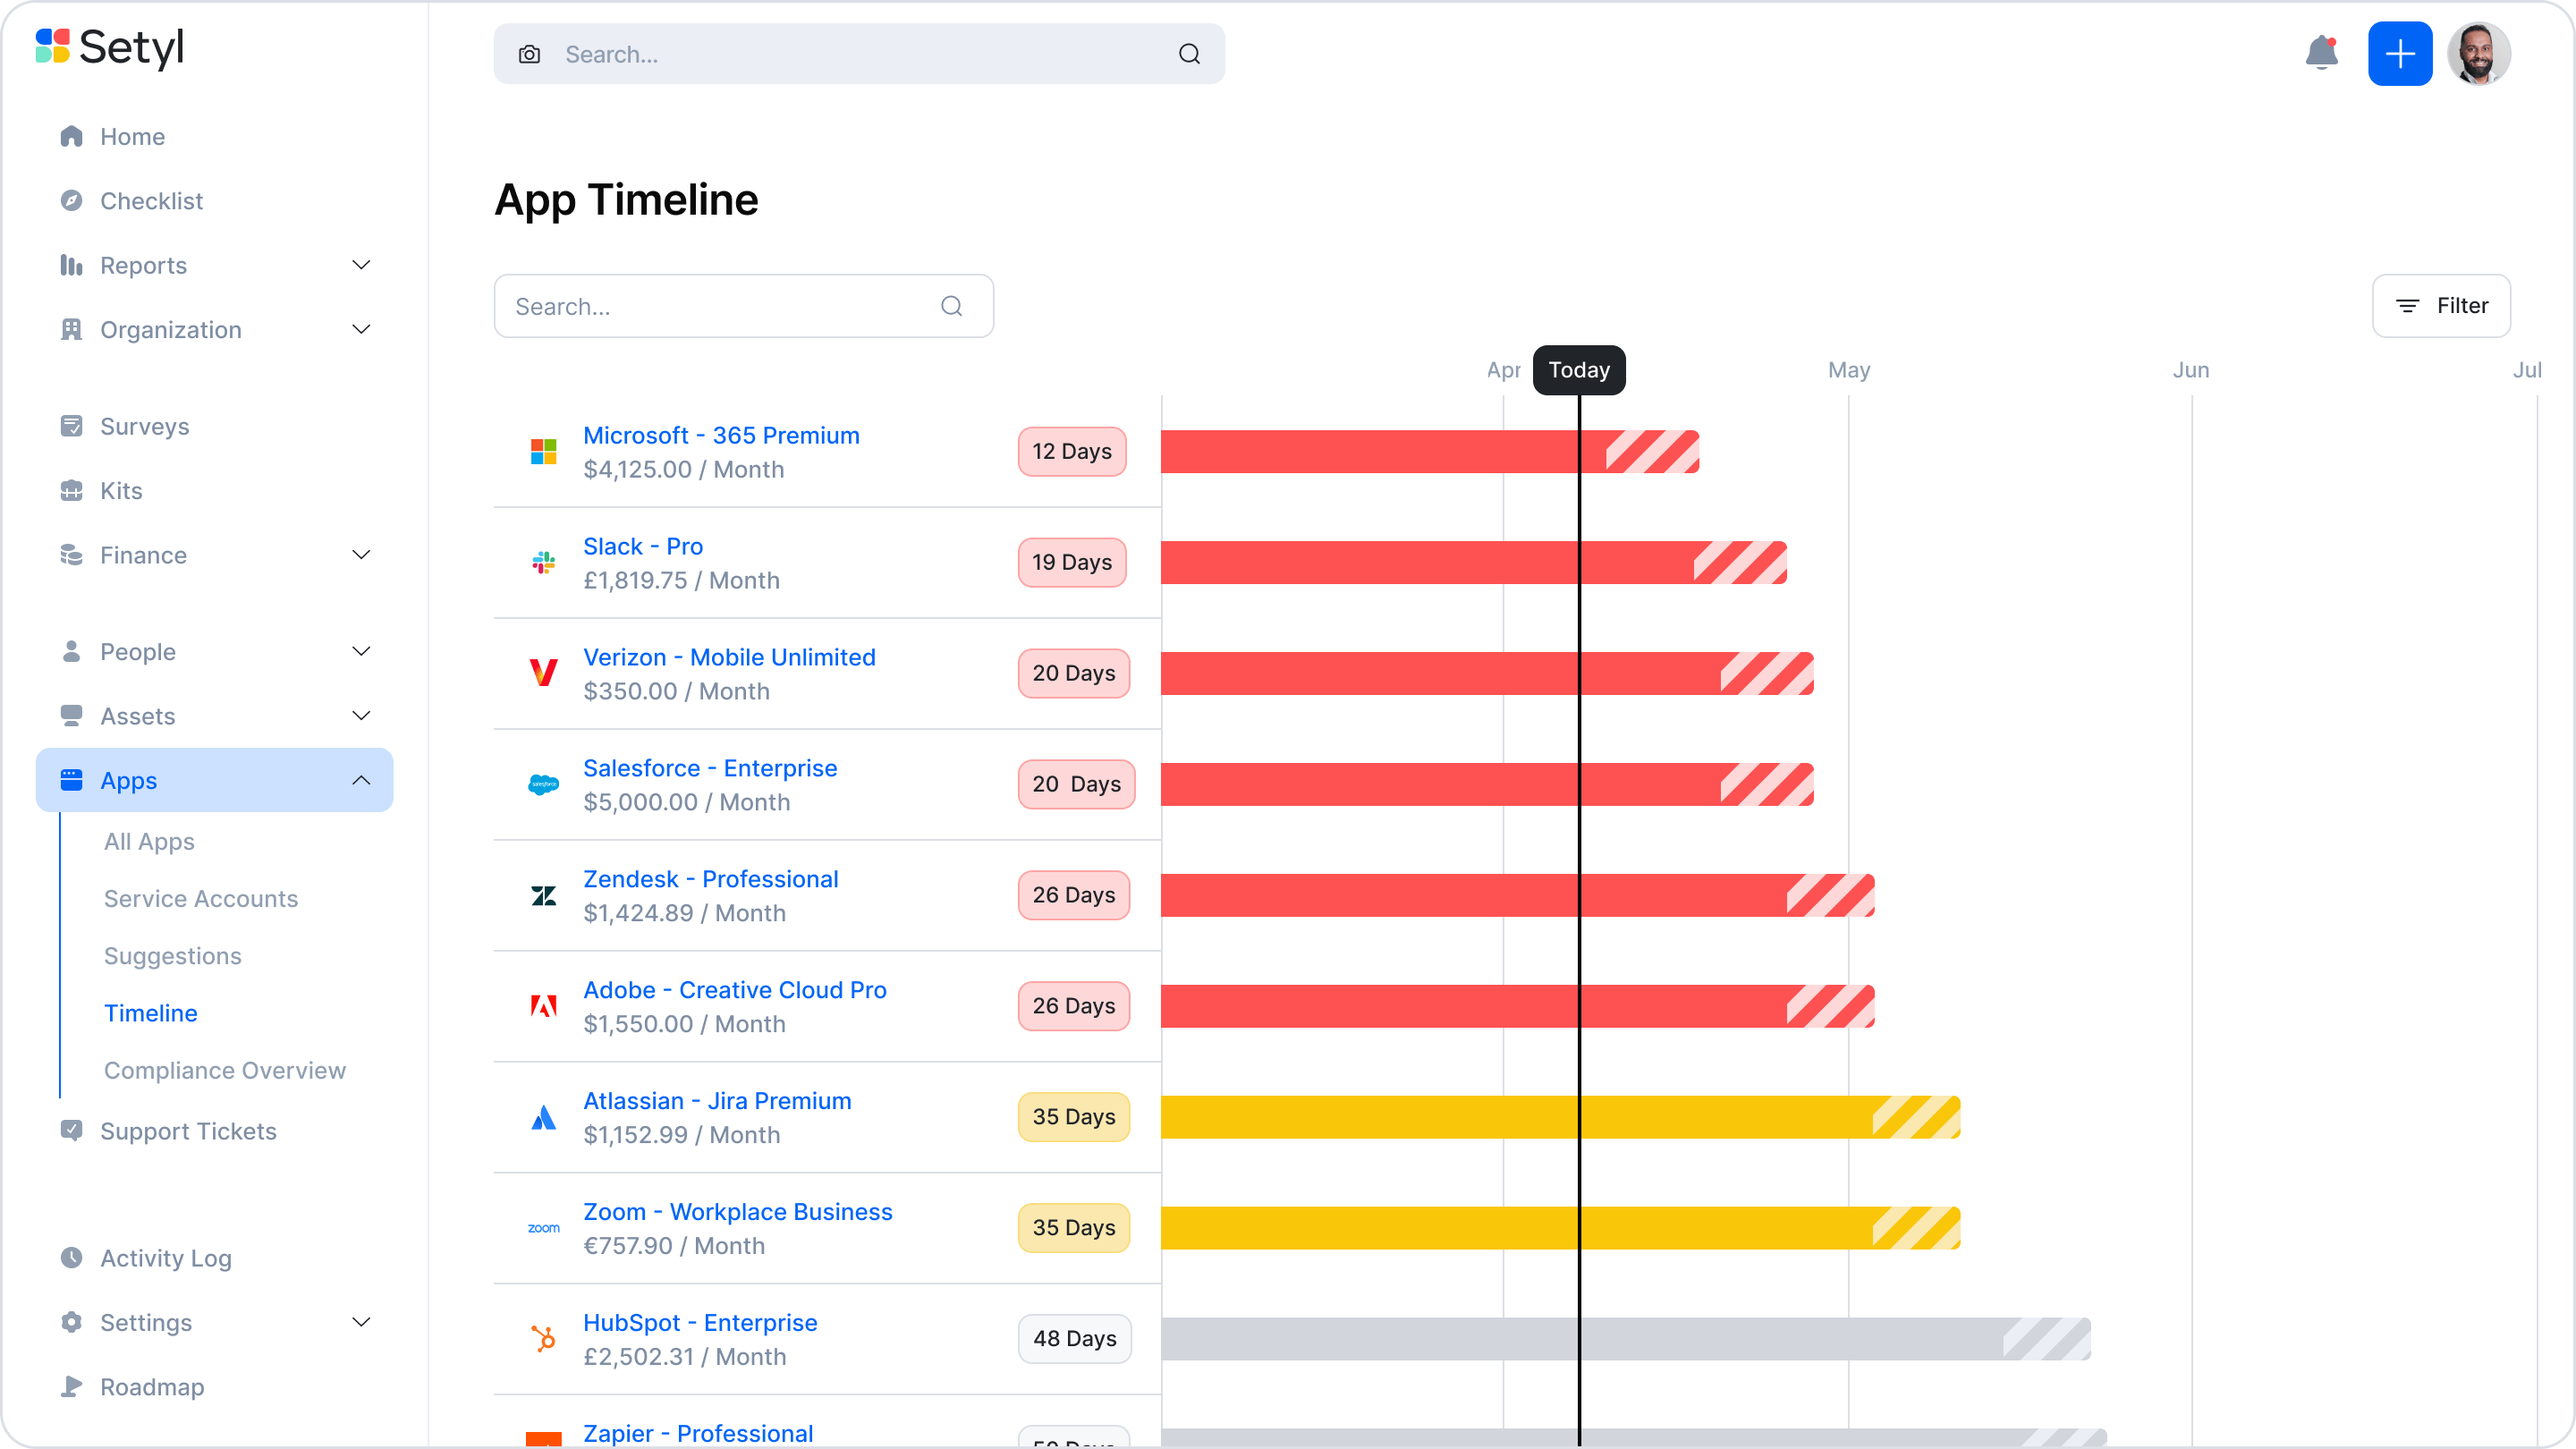Open the Microsoft - 365 Premium app details
This screenshot has width=2576, height=1449.
click(x=721, y=435)
